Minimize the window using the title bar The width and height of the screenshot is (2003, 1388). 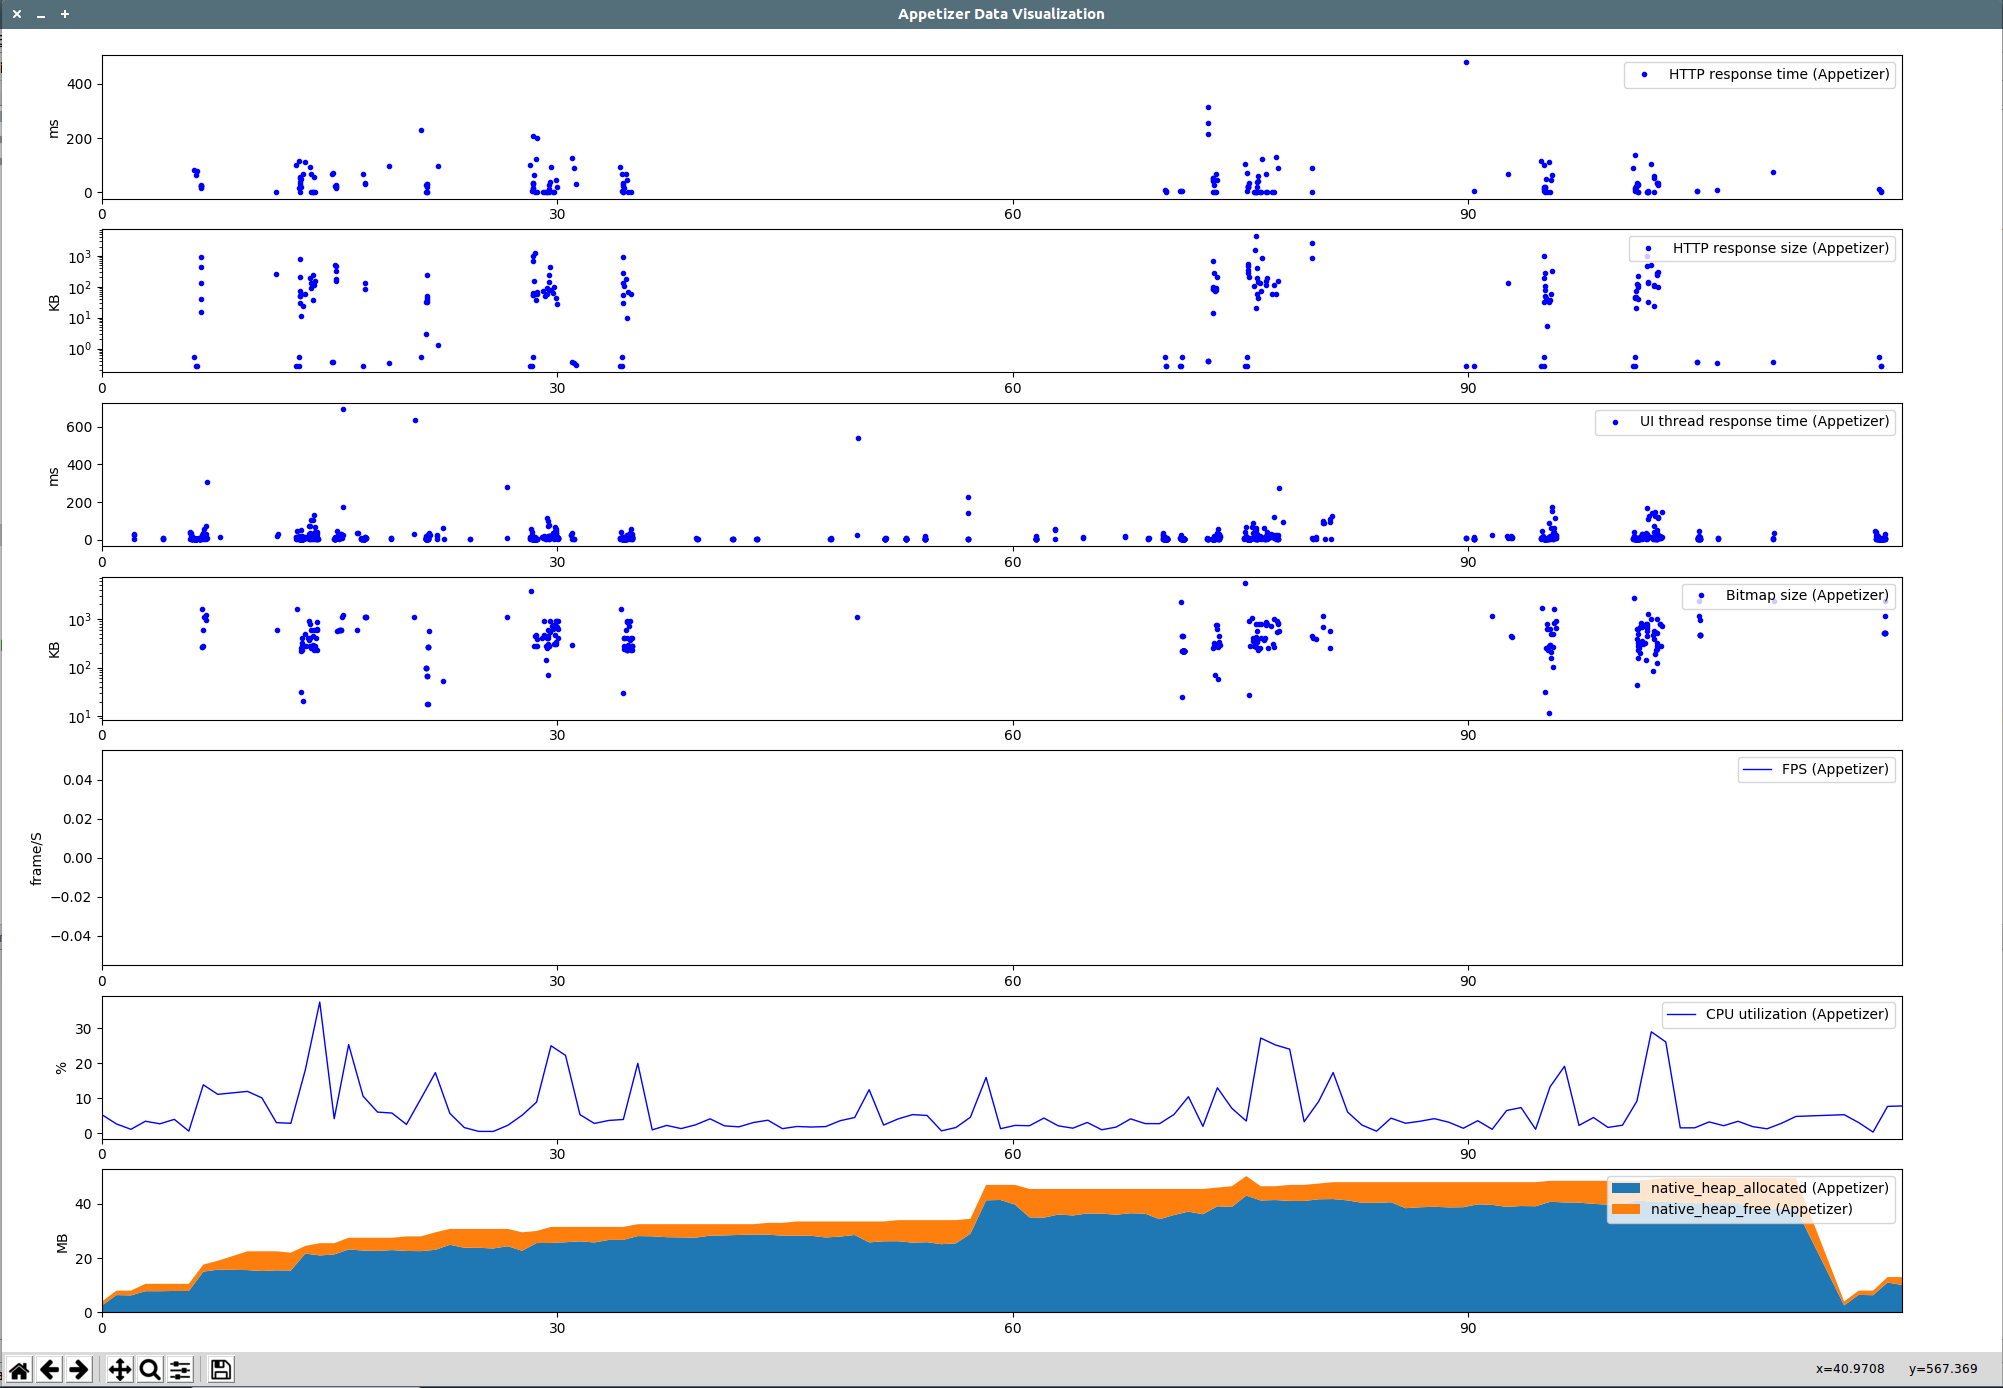point(41,14)
